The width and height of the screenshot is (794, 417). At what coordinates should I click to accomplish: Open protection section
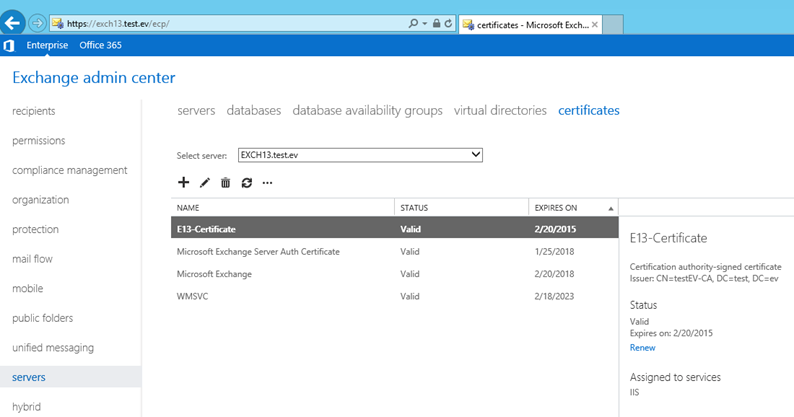(35, 229)
